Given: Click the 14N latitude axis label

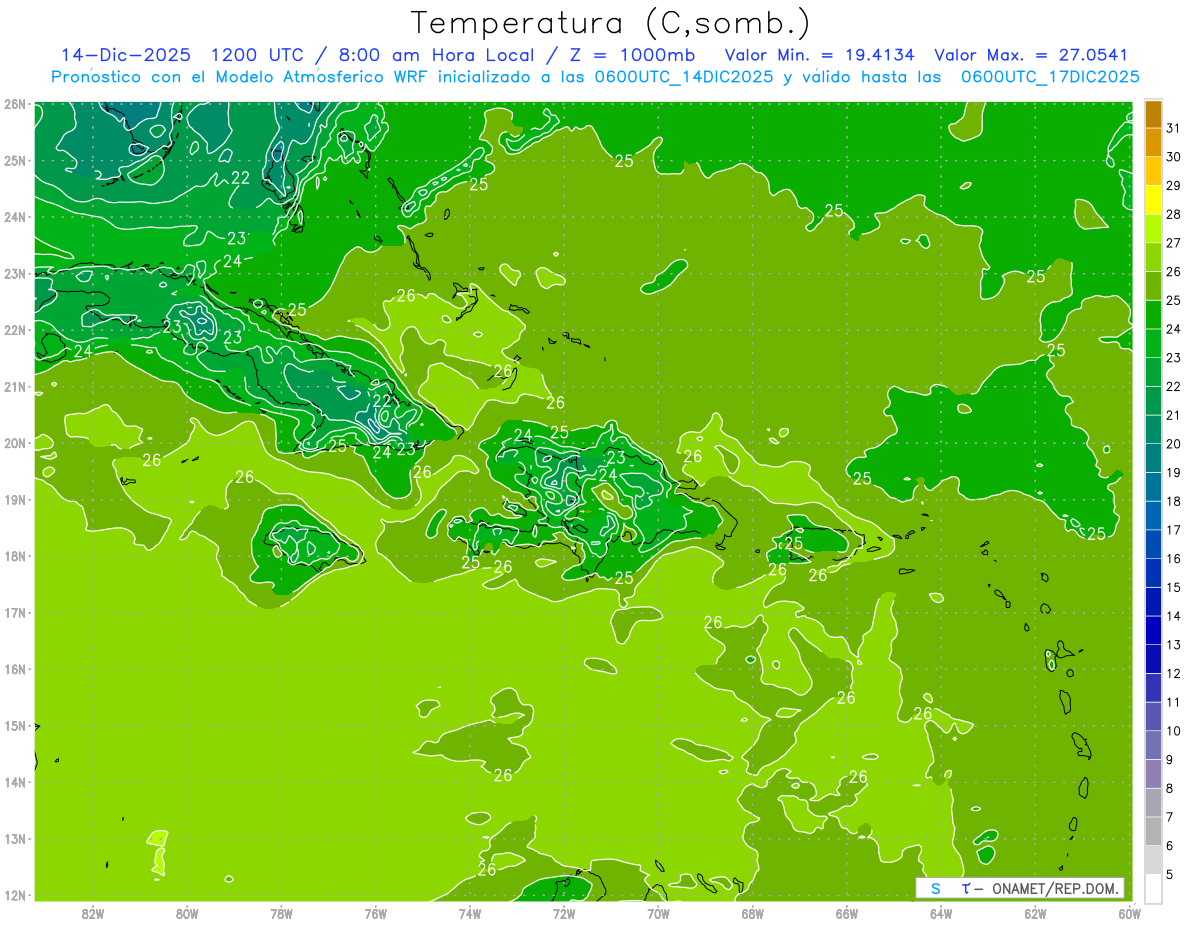Looking at the screenshot, I should 15,782.
